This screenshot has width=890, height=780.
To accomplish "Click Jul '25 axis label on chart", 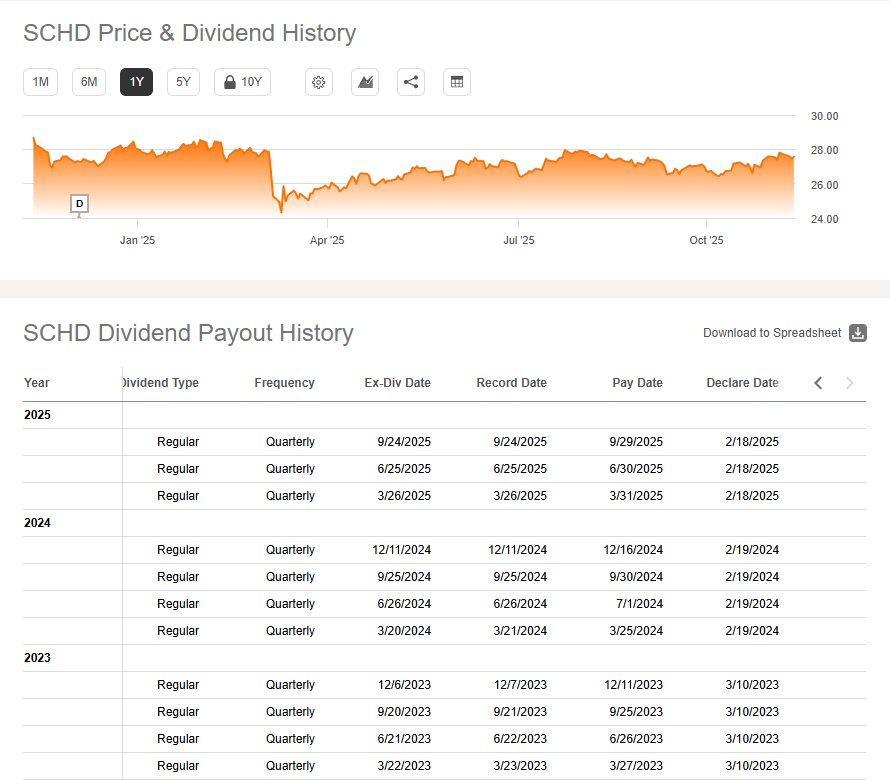I will tap(519, 240).
